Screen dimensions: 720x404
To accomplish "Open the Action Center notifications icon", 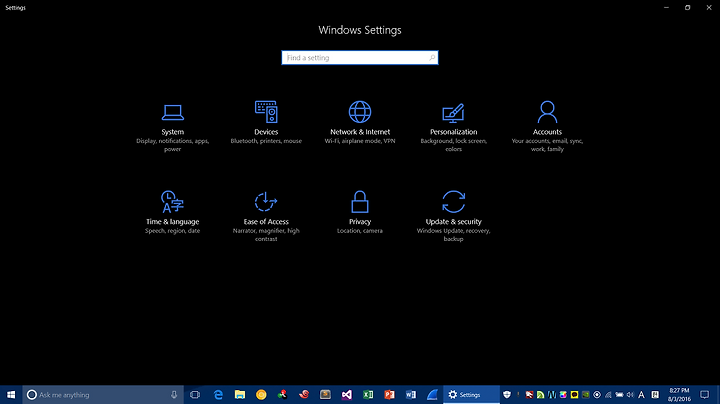I will point(705,395).
